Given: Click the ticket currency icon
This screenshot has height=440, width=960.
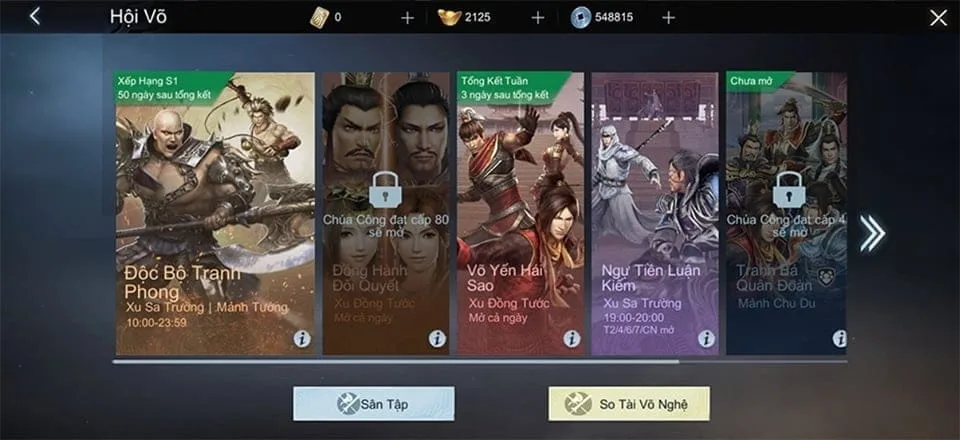Looking at the screenshot, I should point(319,18).
